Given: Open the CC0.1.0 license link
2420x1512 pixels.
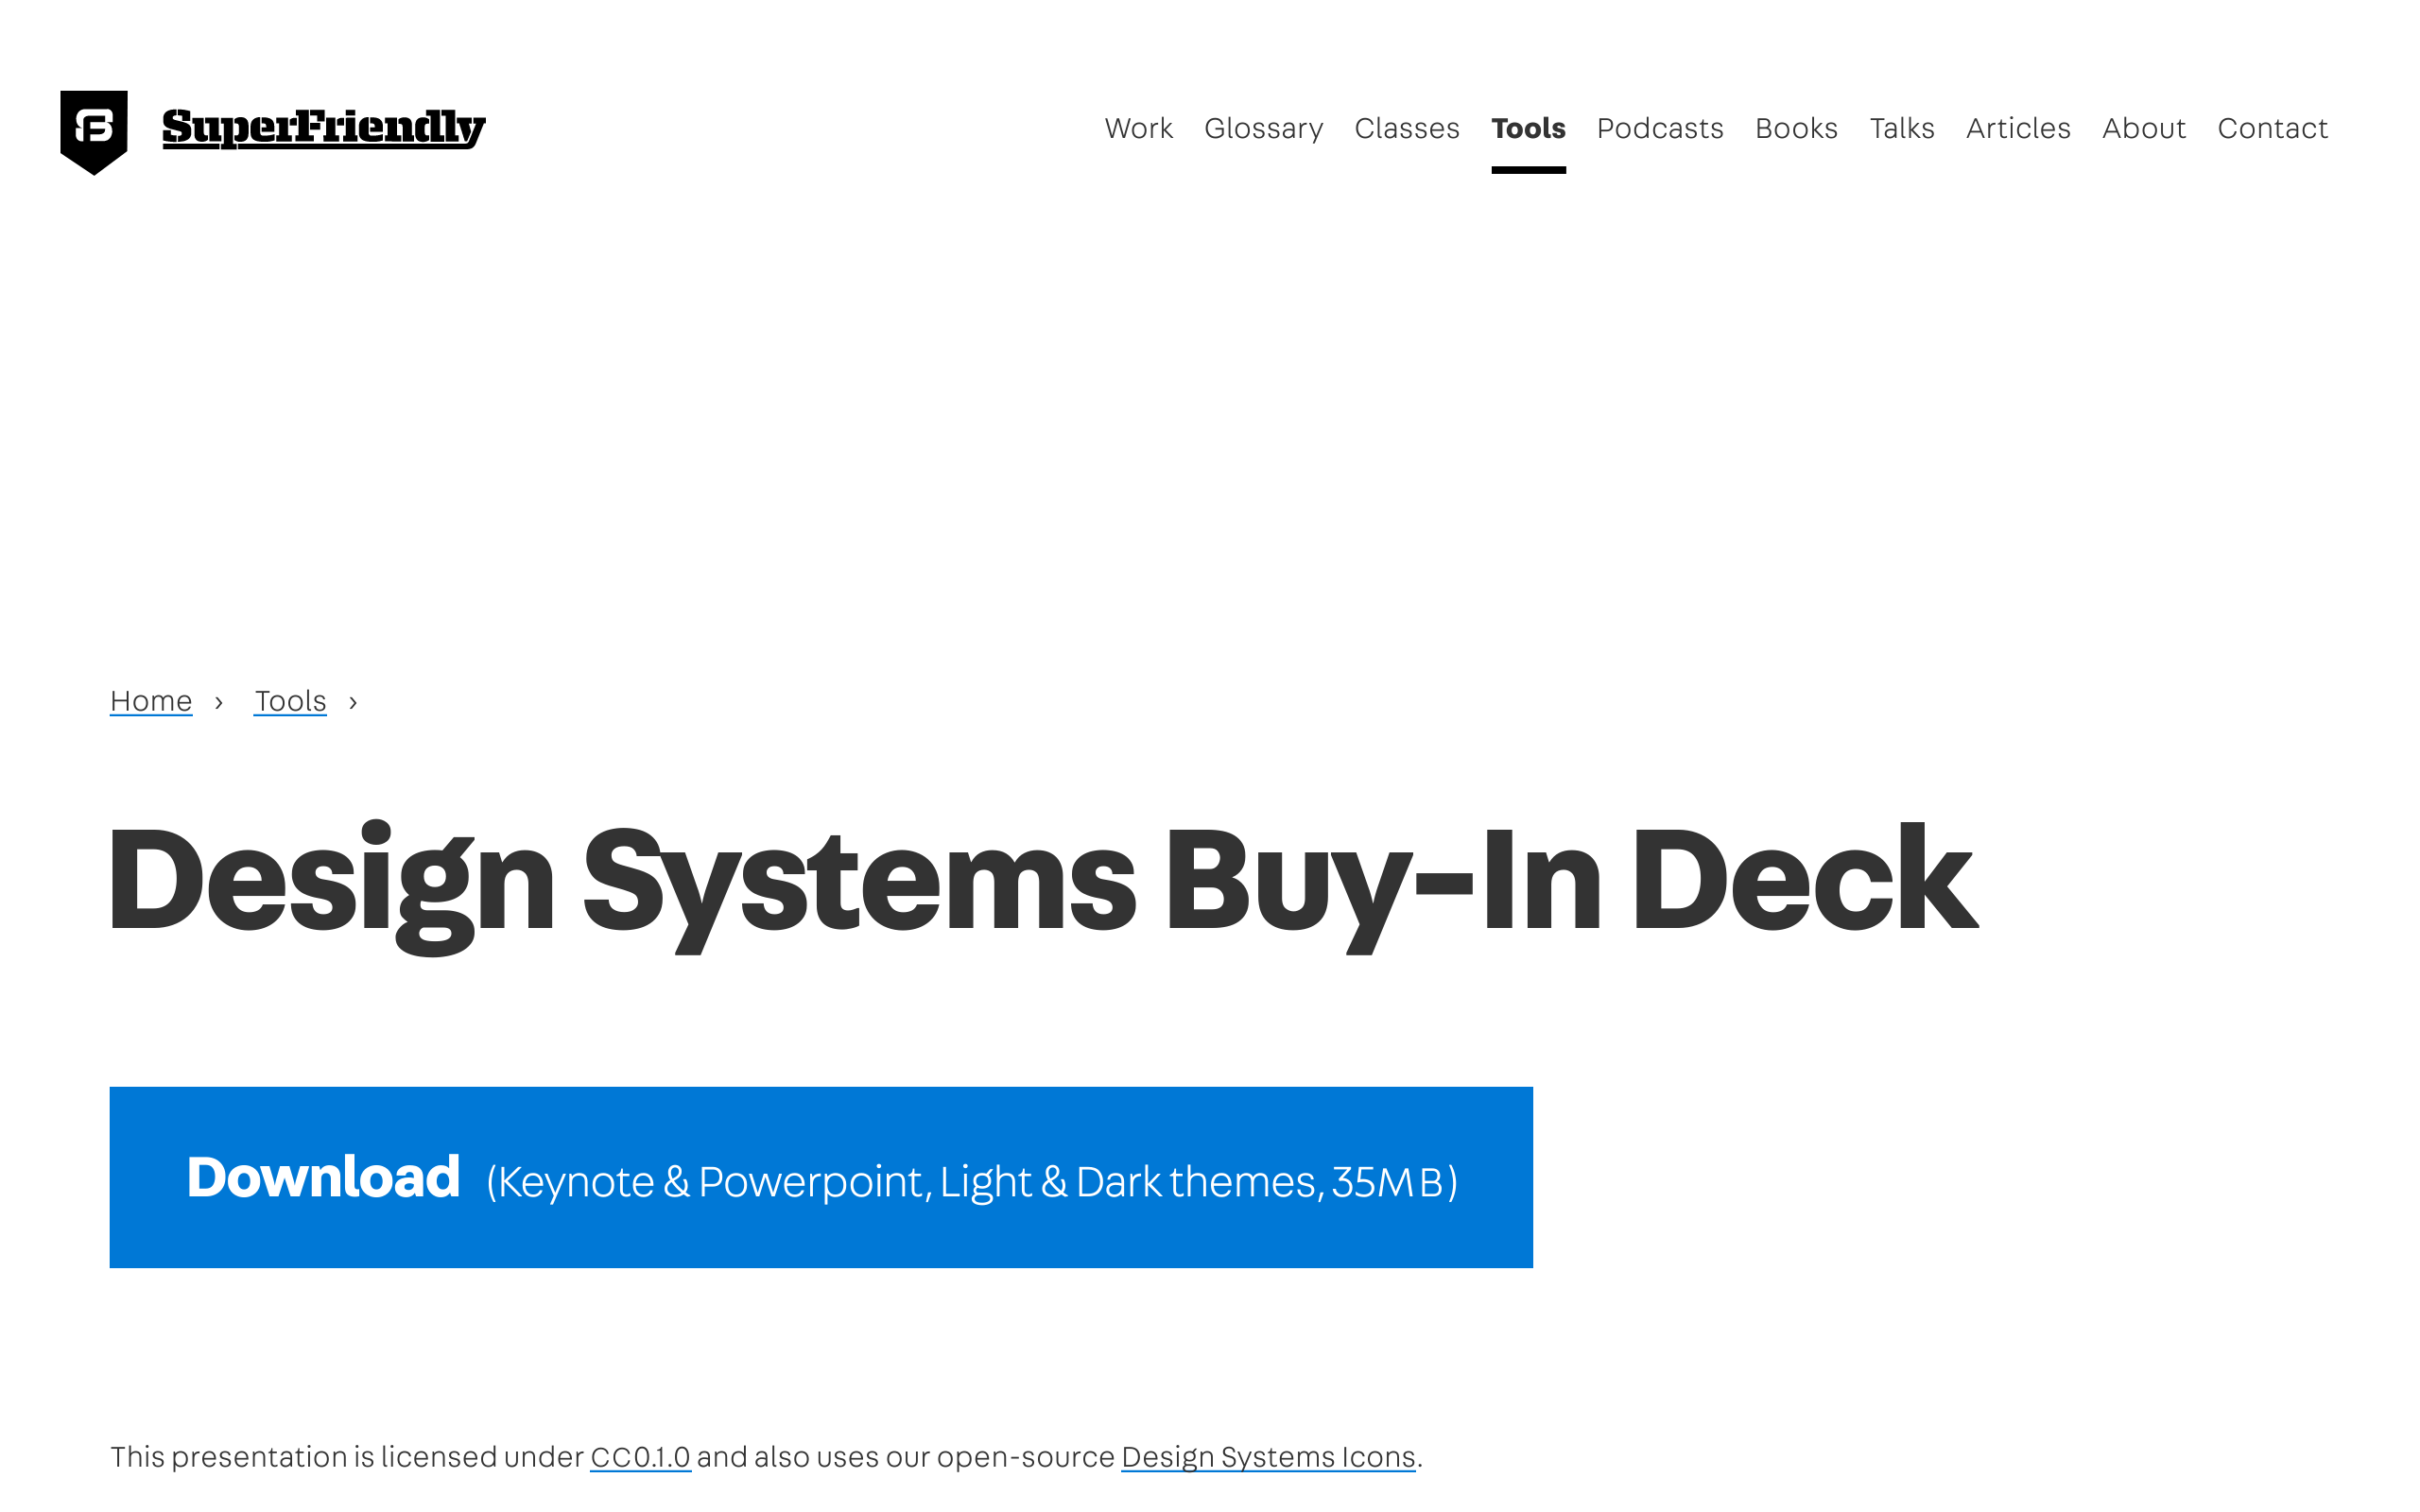Looking at the screenshot, I should click(x=640, y=1457).
